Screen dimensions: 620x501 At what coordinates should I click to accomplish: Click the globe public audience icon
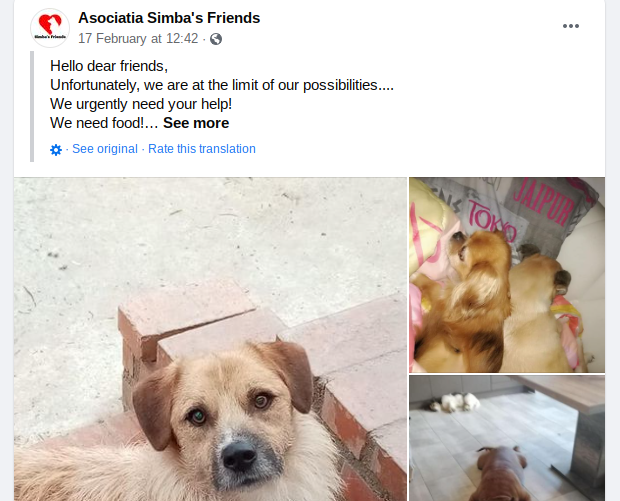(216, 39)
